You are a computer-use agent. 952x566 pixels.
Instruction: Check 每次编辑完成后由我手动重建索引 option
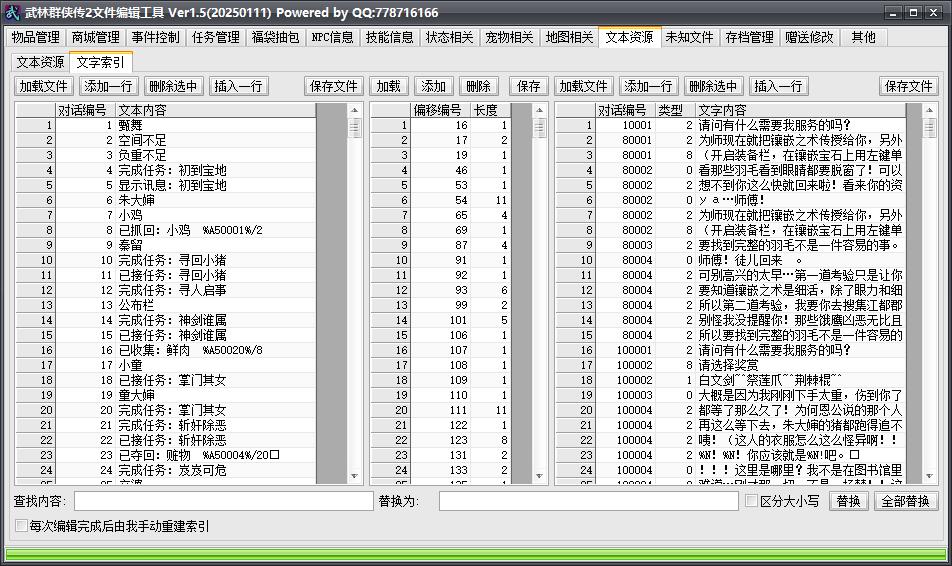21,525
